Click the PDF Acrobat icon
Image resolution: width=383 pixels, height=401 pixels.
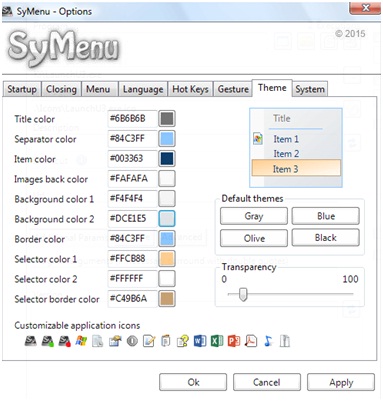coord(251,341)
